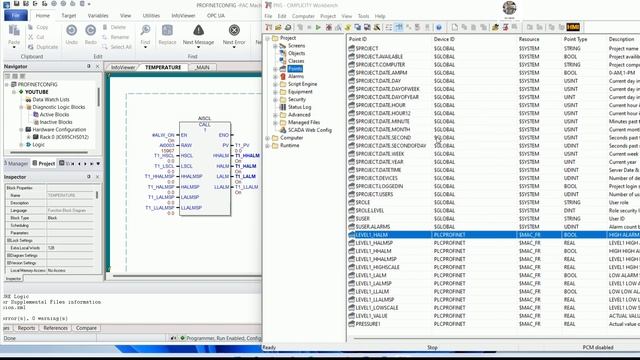Screen dimensions: 640x360
Task: Open the blue File ribbon button
Action: click(x=16, y=16)
